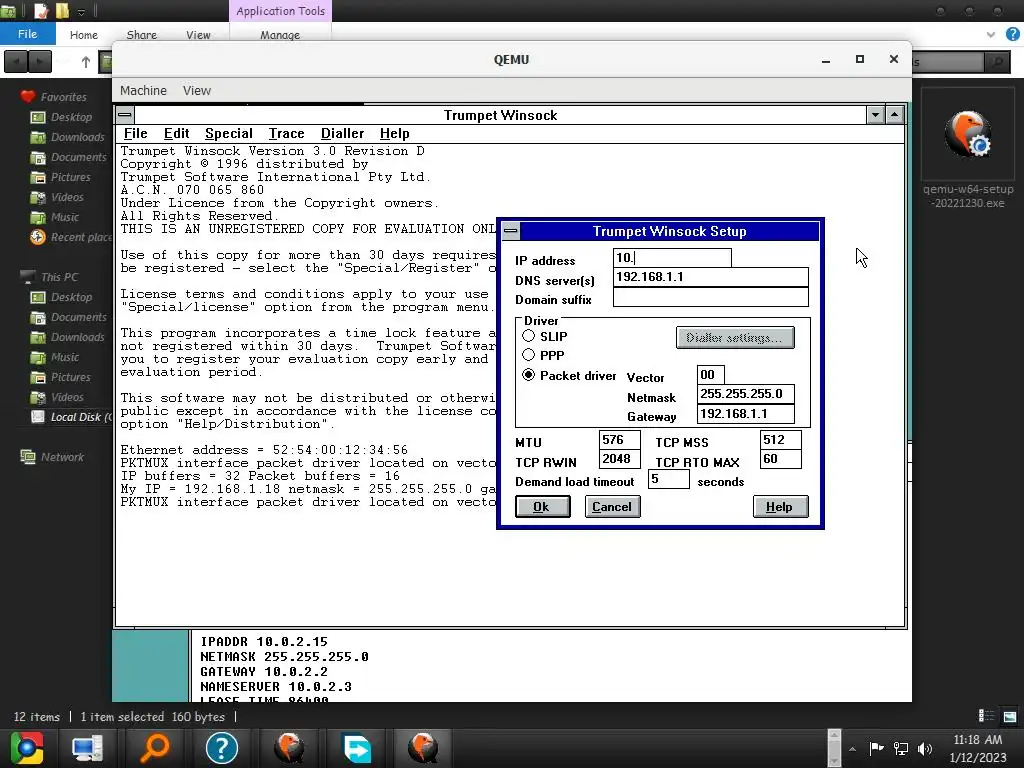
Task: Open Recent places in sidebar
Action: tap(71, 237)
